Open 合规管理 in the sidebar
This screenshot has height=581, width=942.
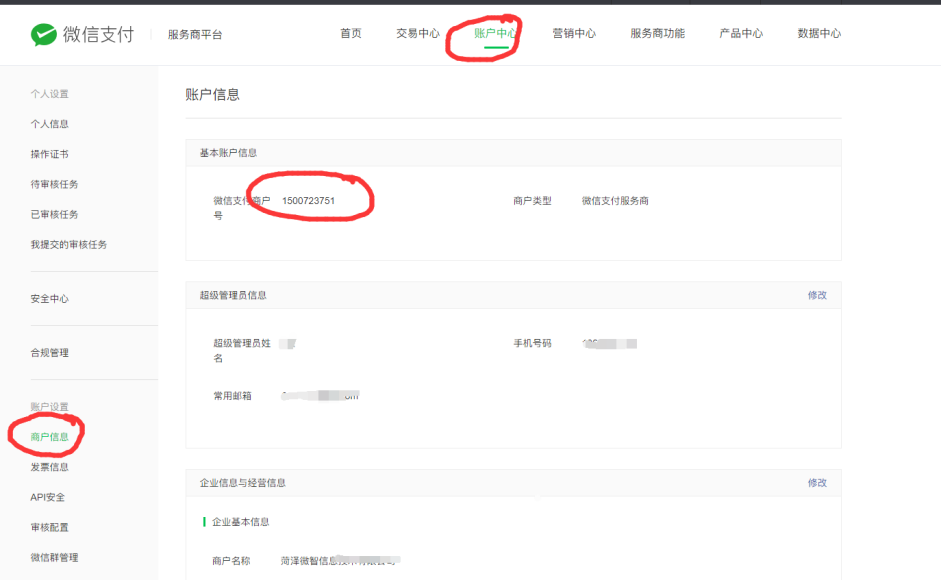[x=50, y=353]
